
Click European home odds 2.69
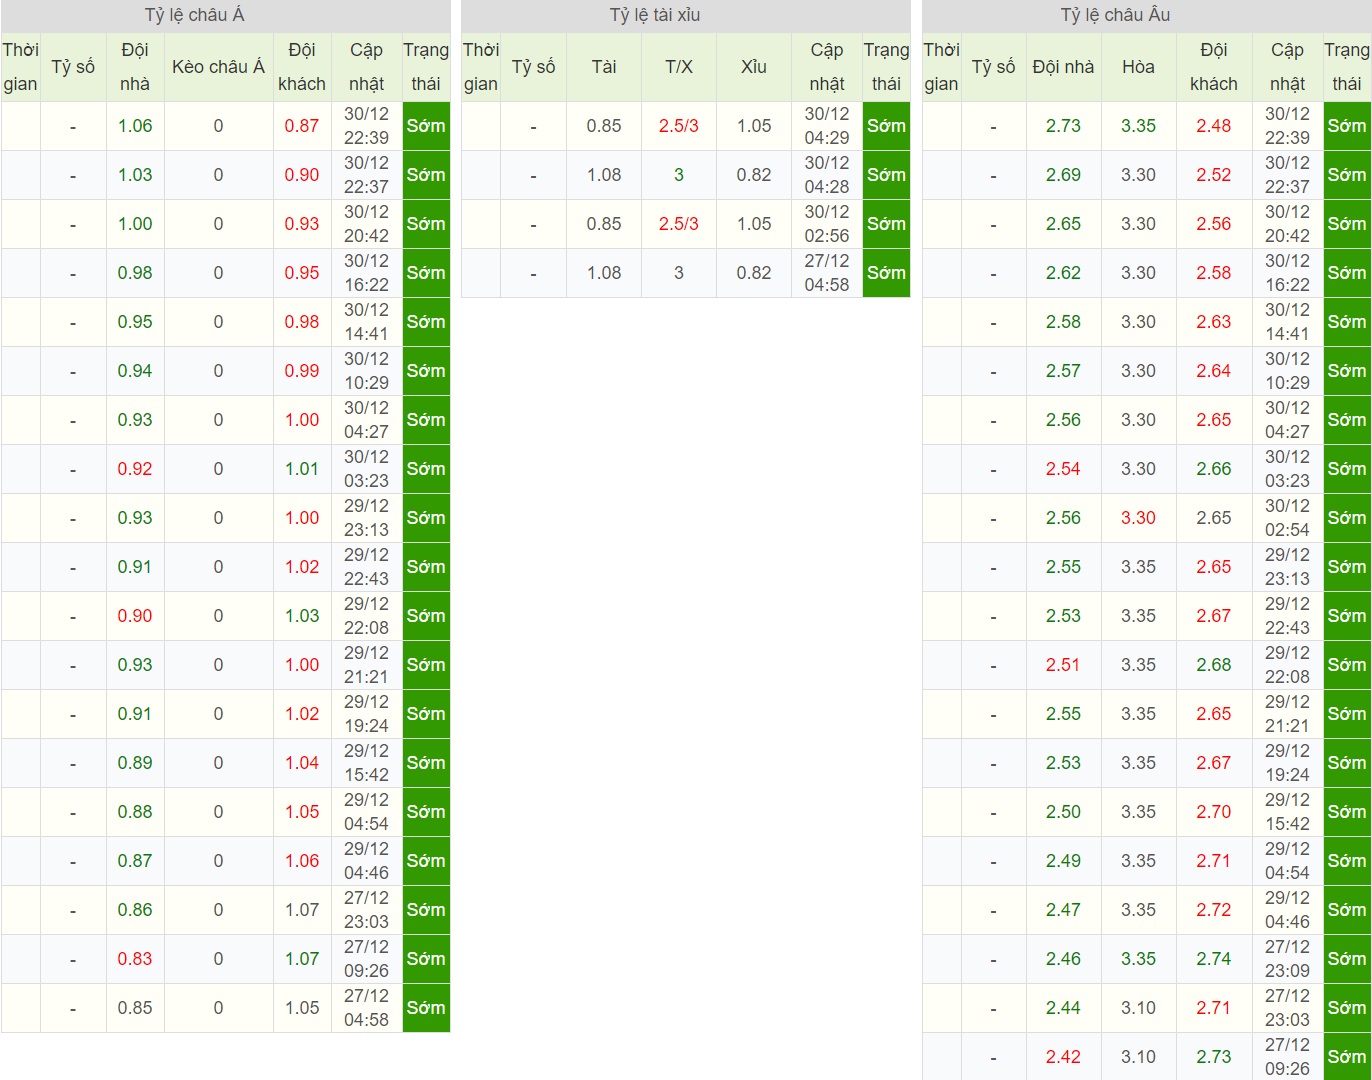[x=1063, y=175]
